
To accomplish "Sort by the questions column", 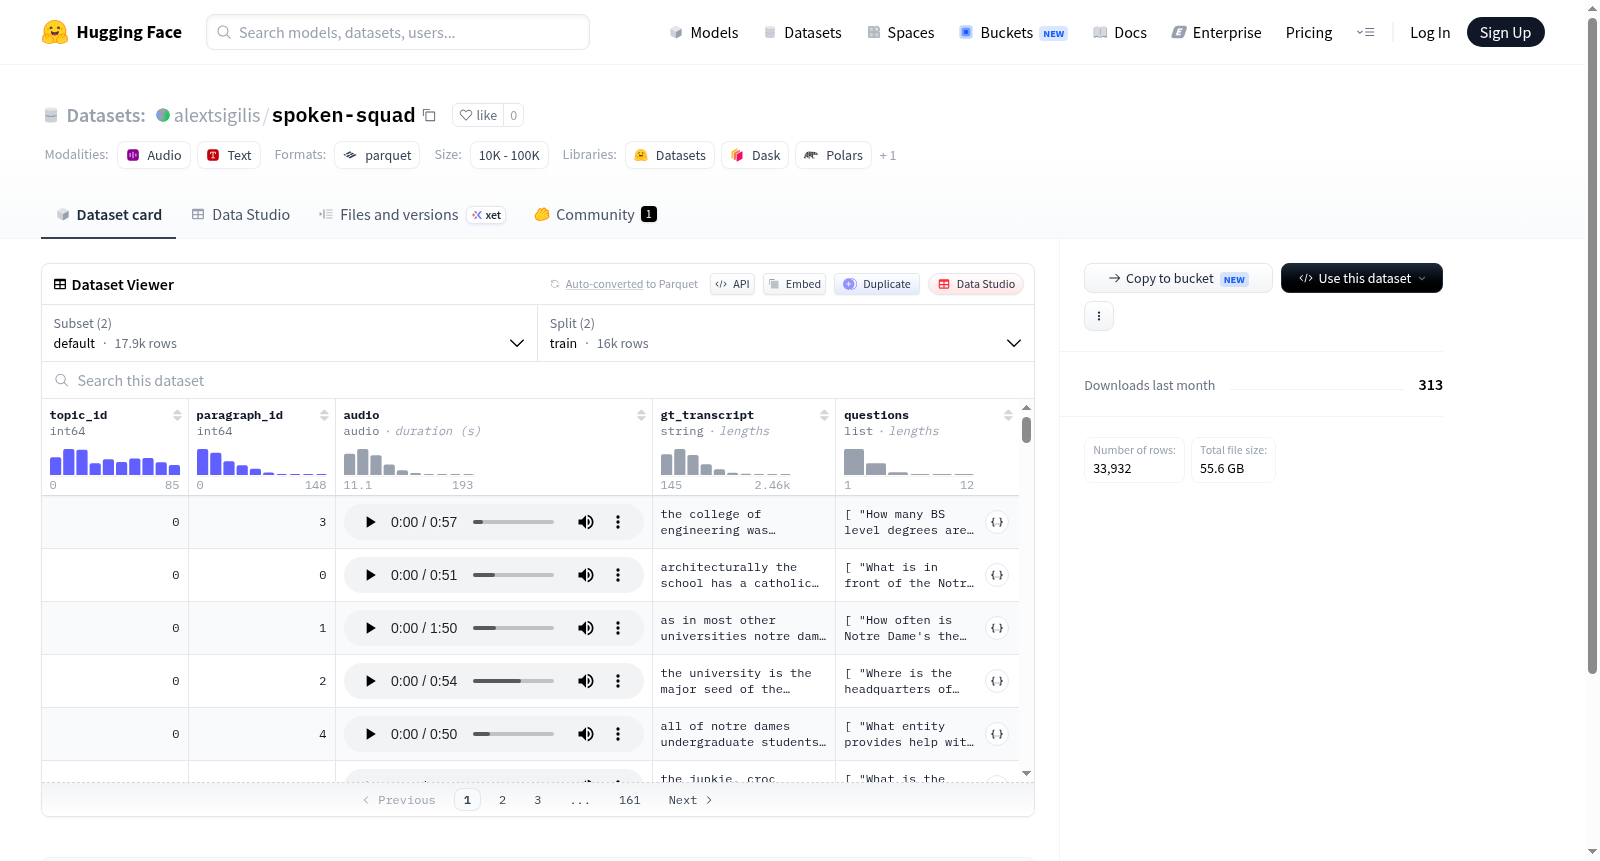I will click(1008, 415).
